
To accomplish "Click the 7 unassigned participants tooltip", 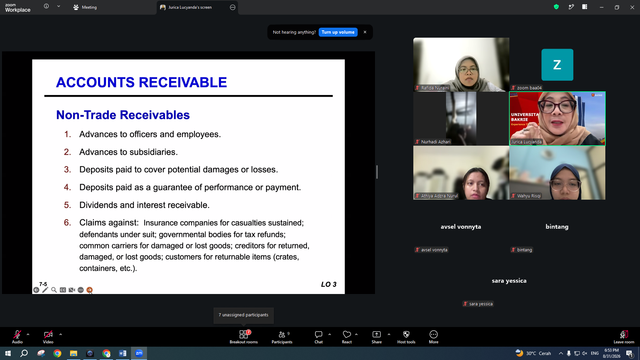I will coord(244,315).
